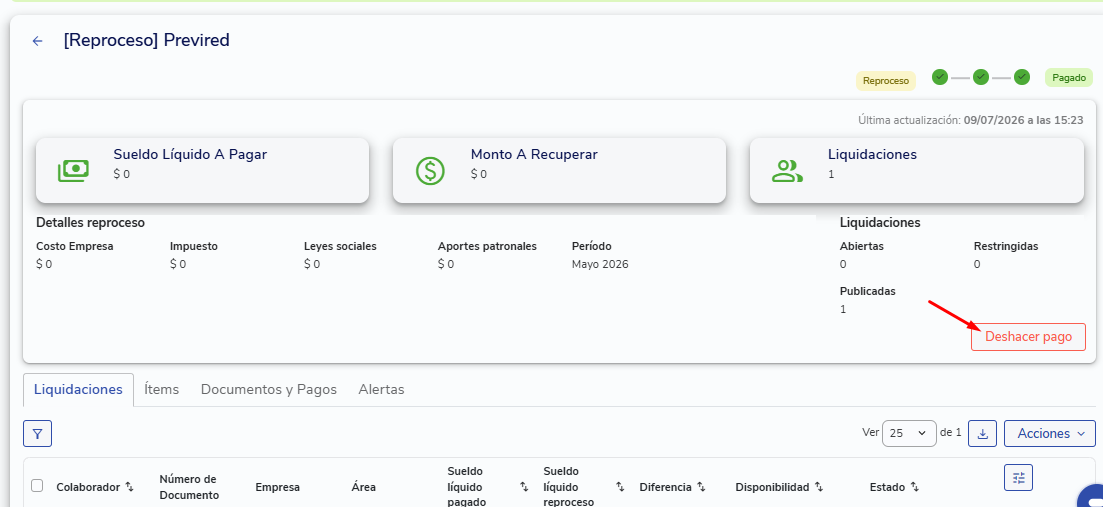Sort by Diferencia column arrows
1103x507 pixels.
coord(701,487)
